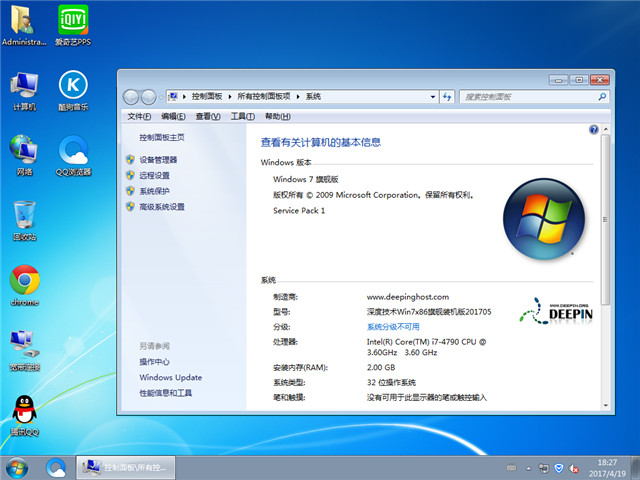Click the address bar Refresh button
The width and height of the screenshot is (640, 480).
coord(447,97)
